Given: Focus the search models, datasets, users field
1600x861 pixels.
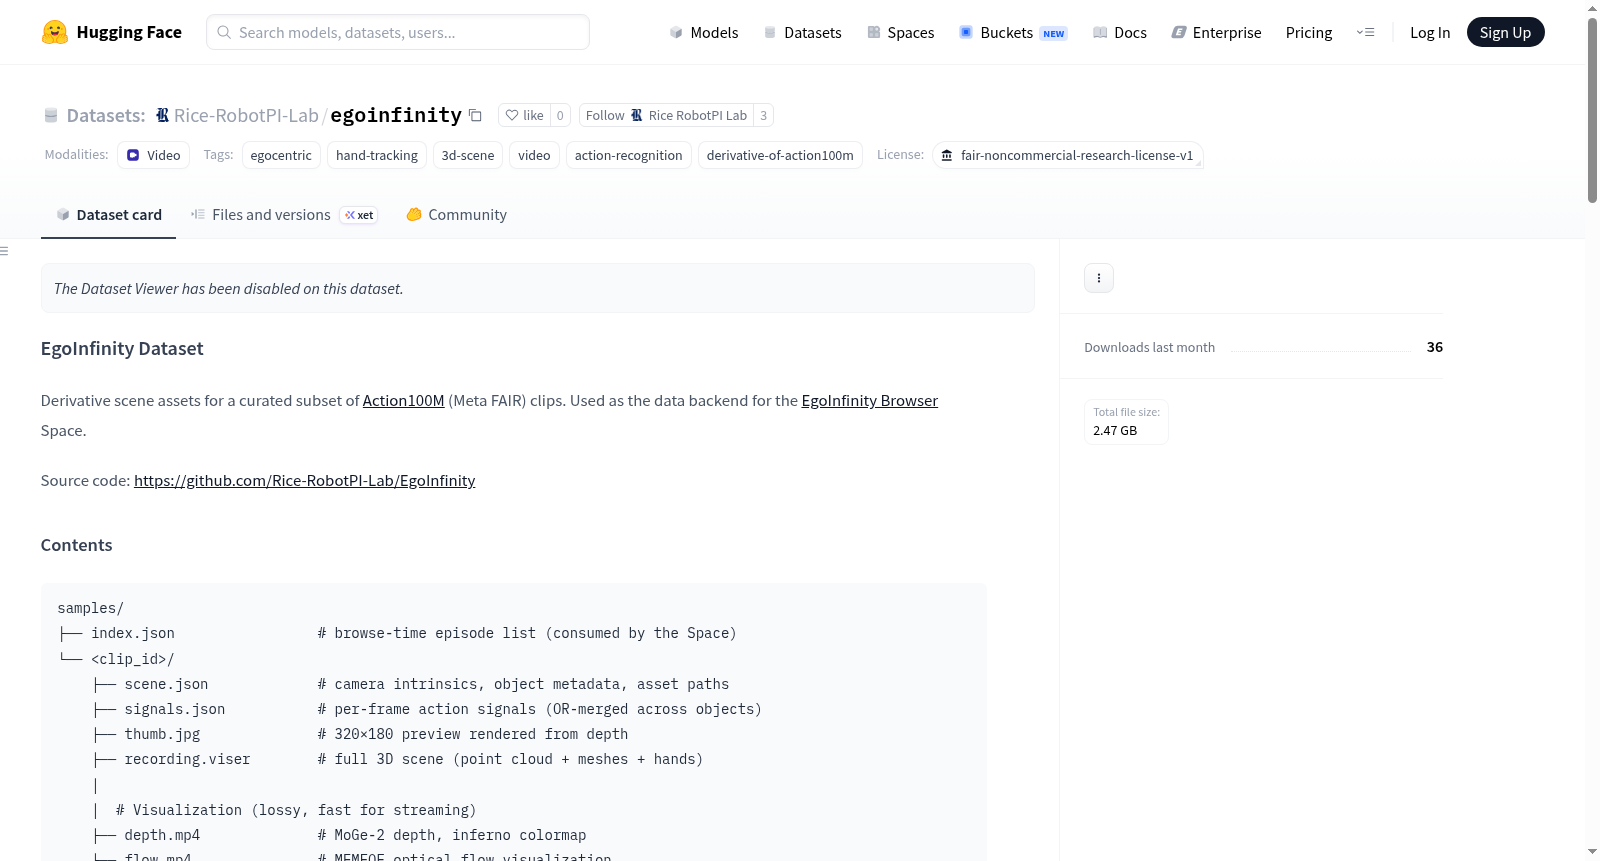Looking at the screenshot, I should 398,32.
